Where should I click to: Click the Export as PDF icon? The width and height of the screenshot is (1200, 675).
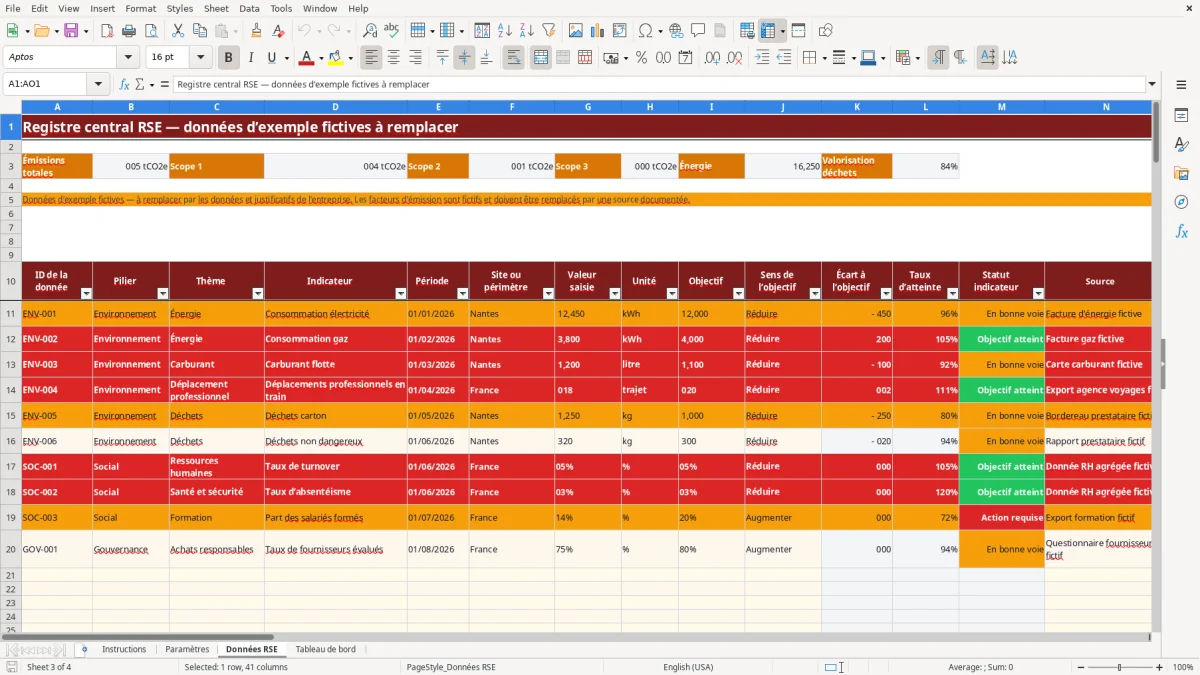pos(107,31)
